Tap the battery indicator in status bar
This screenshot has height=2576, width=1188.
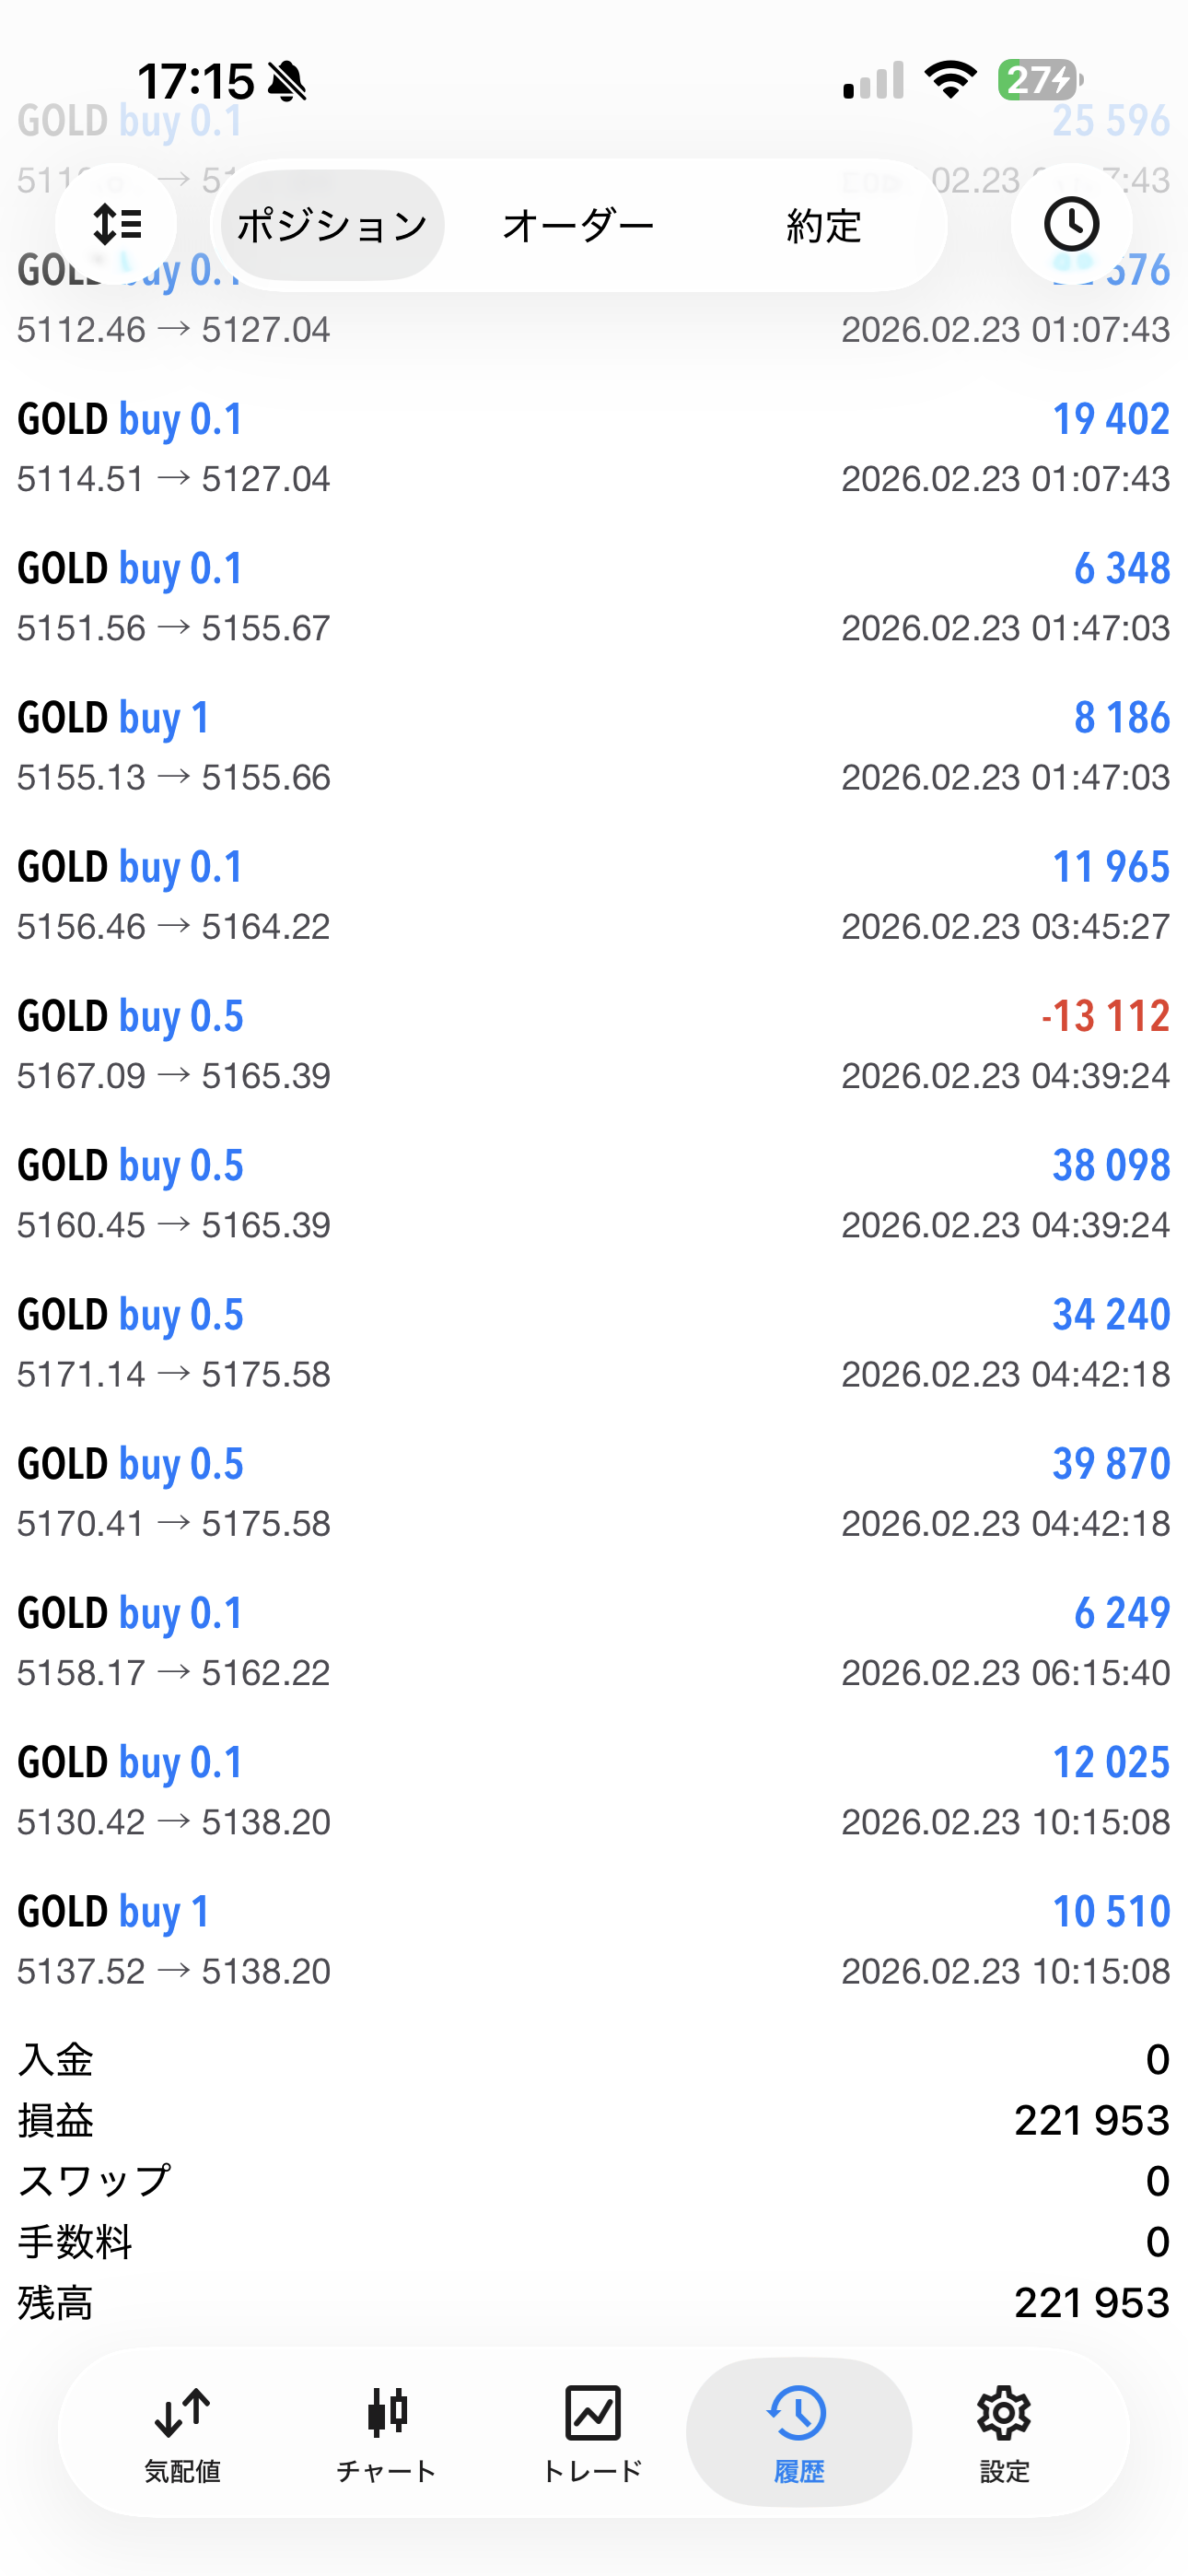(1040, 80)
